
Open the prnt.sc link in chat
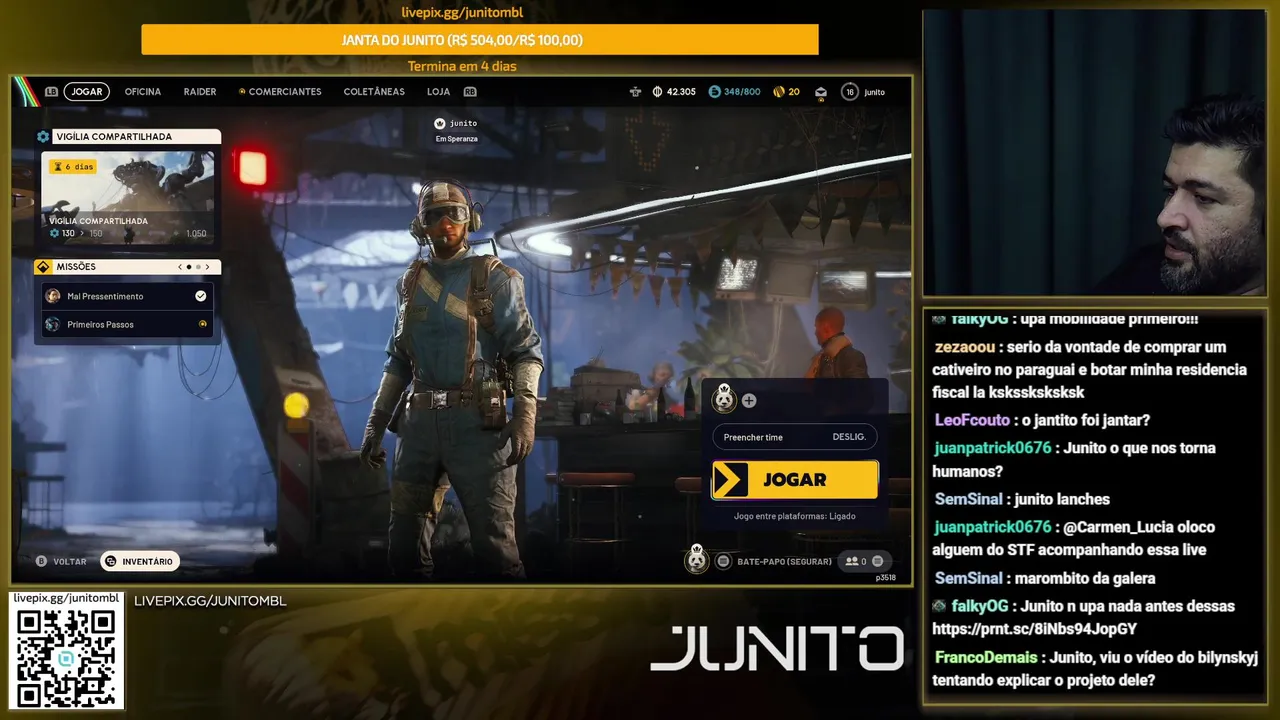[1034, 629]
